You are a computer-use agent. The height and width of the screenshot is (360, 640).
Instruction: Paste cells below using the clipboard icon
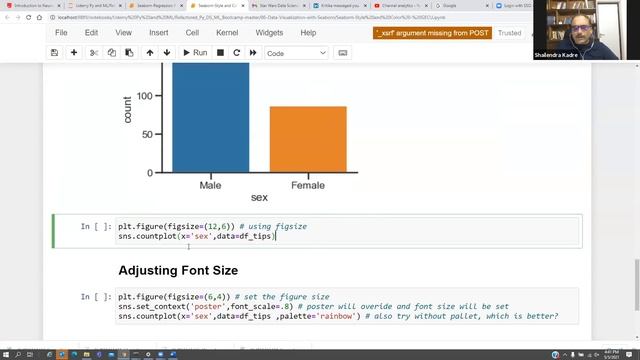point(129,53)
